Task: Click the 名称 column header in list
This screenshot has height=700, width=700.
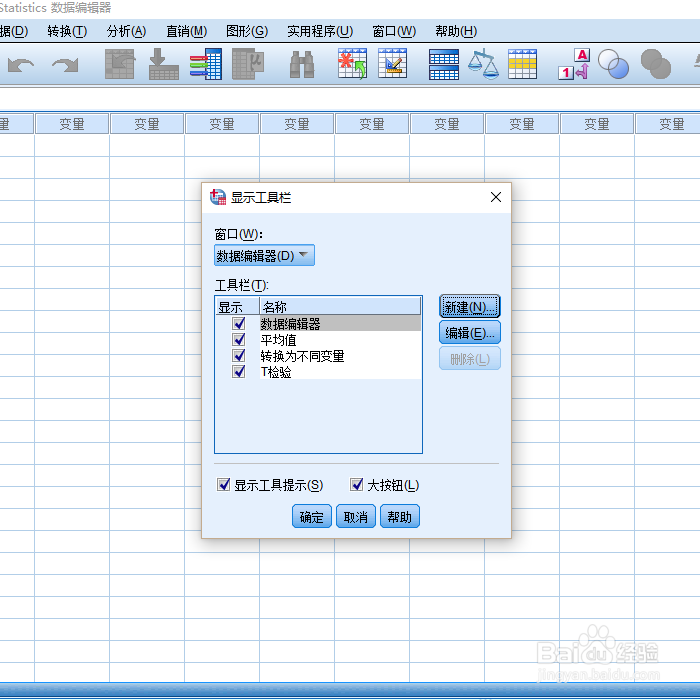Action: coord(340,306)
